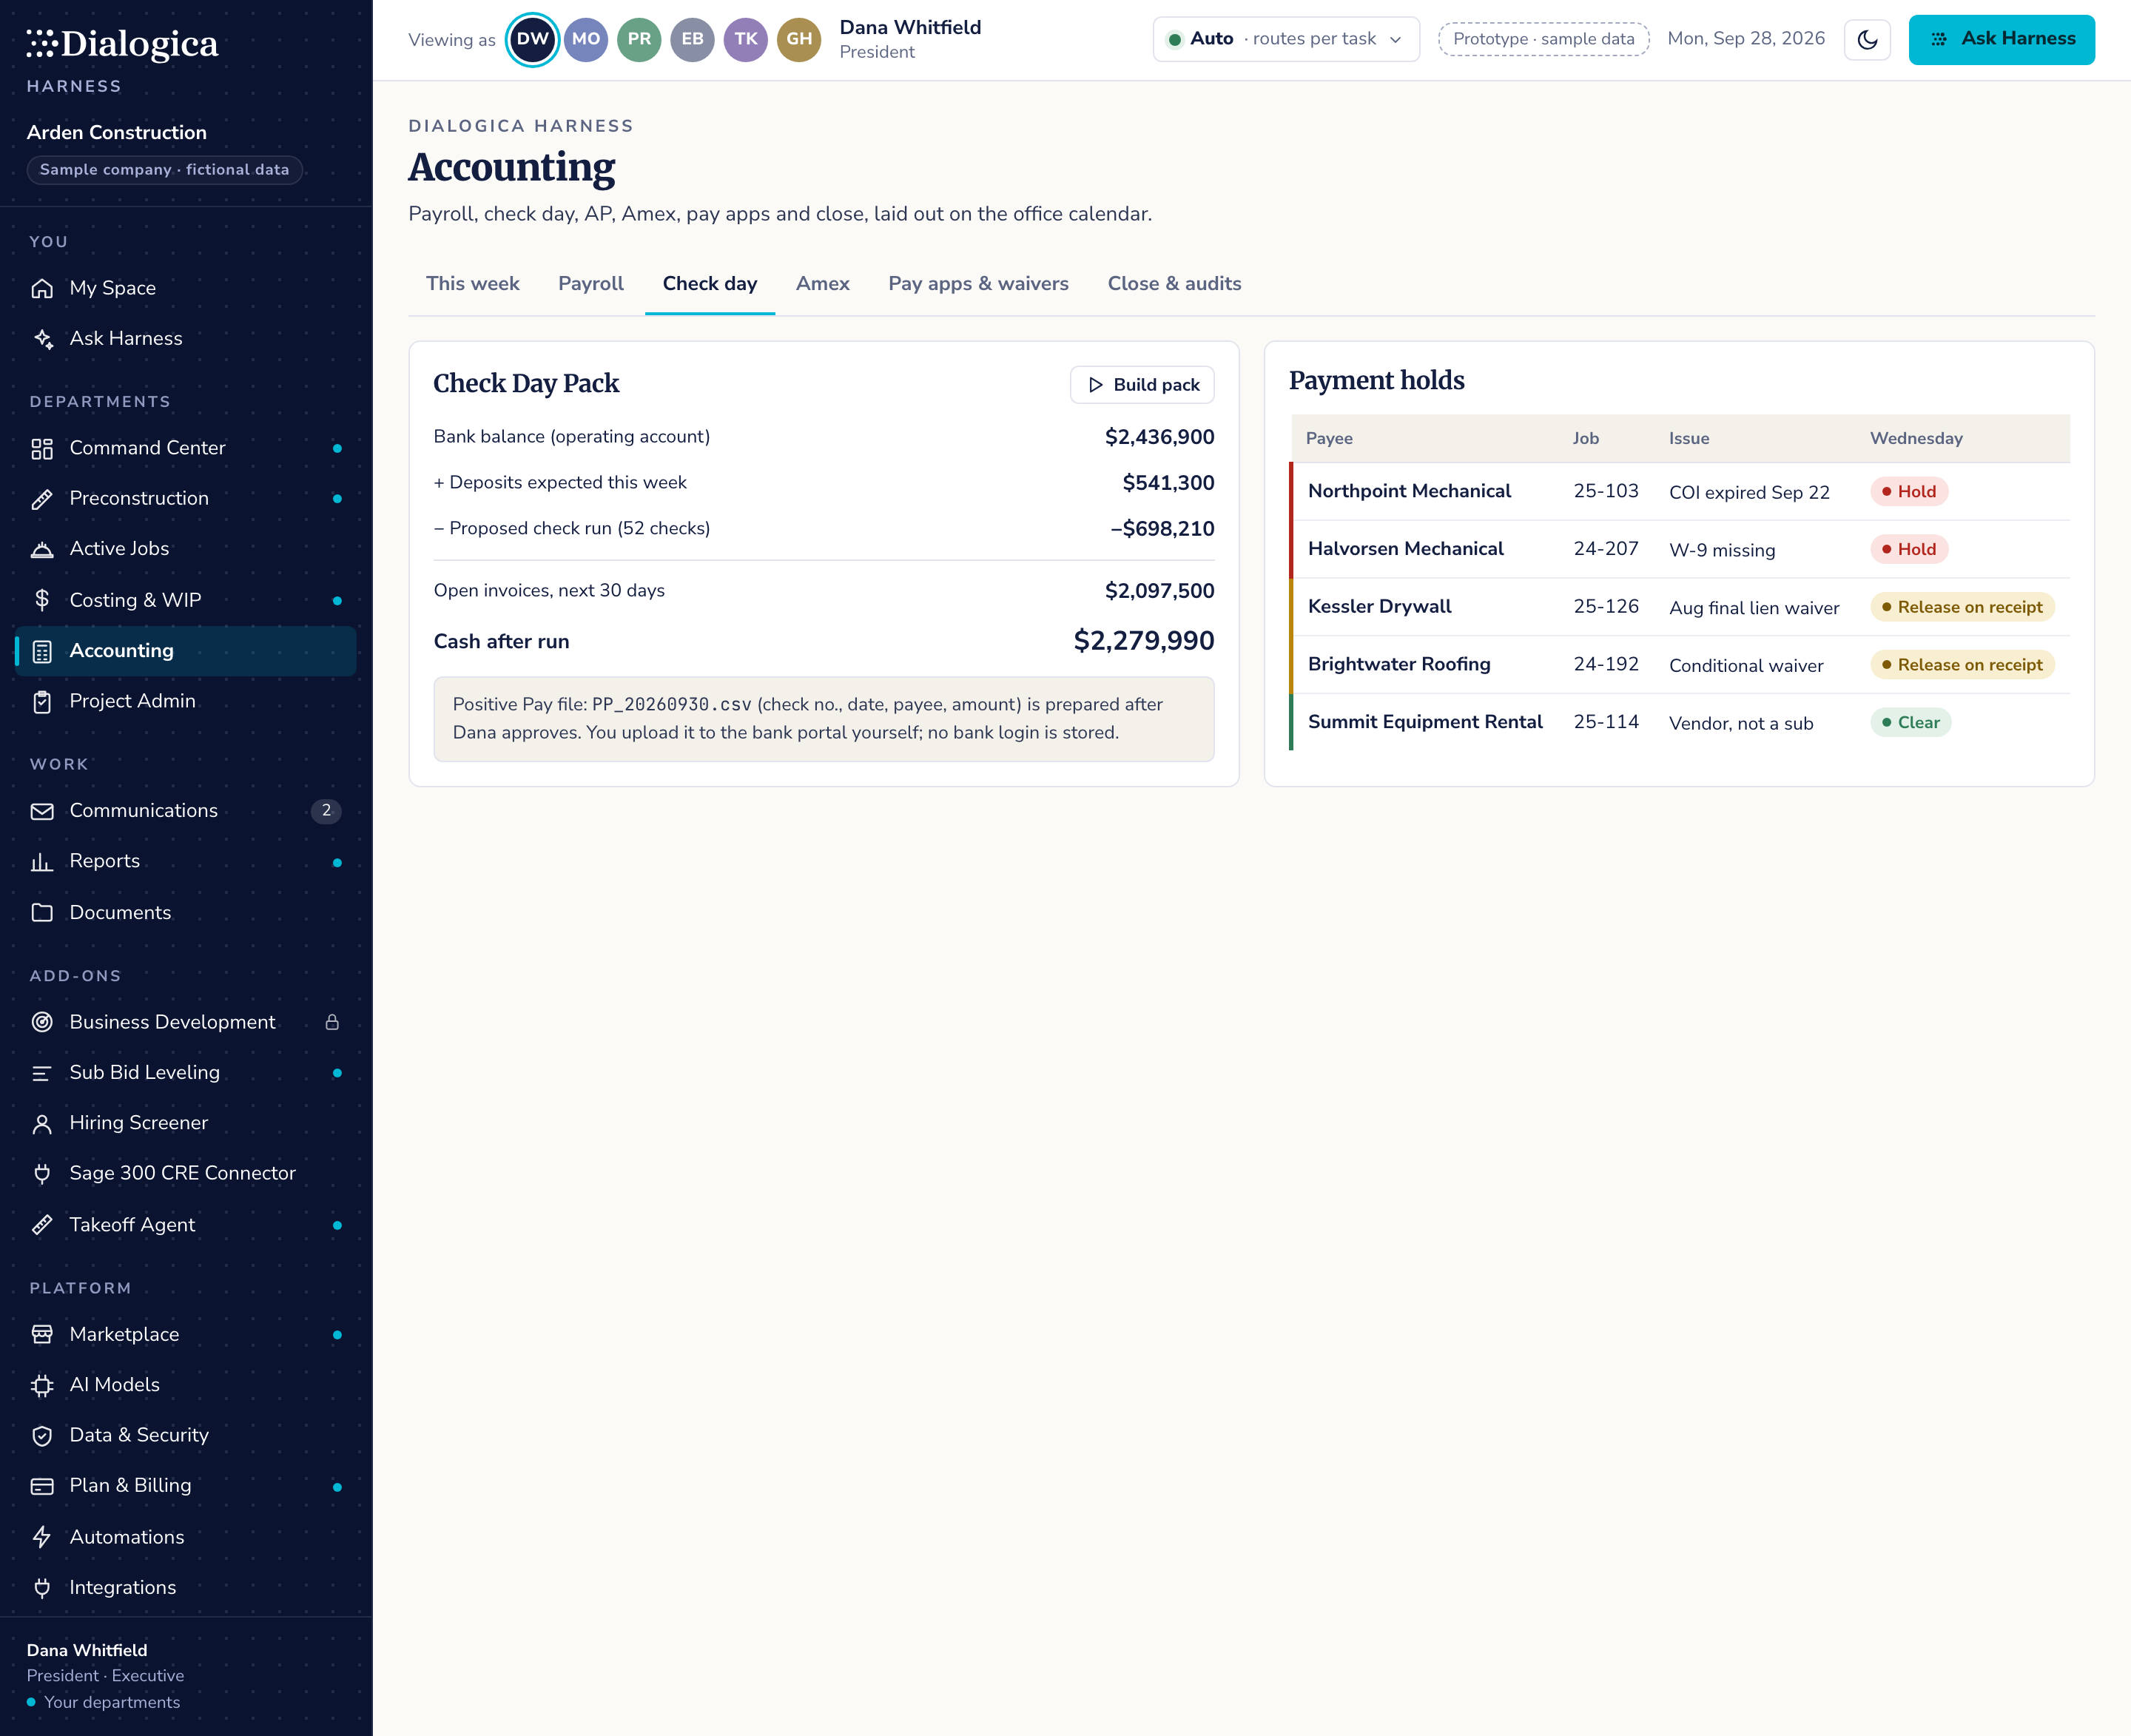Open Plan & Billing in sidebar
Screen dimensions: 2131x1736
click(186, 1486)
